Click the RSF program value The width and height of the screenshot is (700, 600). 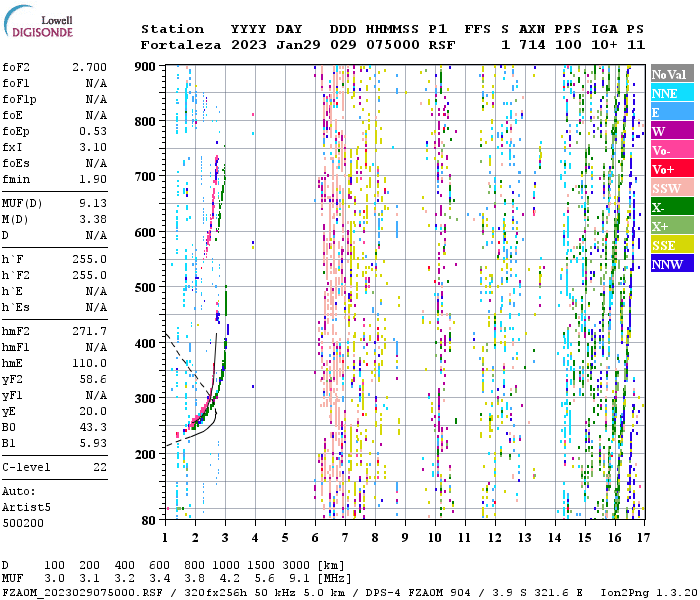(x=442, y=46)
